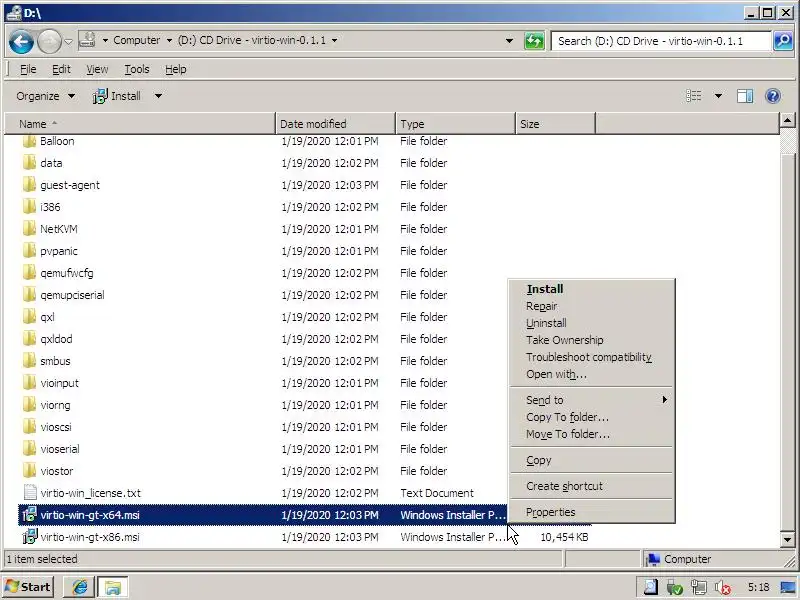The height and width of the screenshot is (600, 800).
Task: Click the Install toolbar button
Action: (x=117, y=96)
